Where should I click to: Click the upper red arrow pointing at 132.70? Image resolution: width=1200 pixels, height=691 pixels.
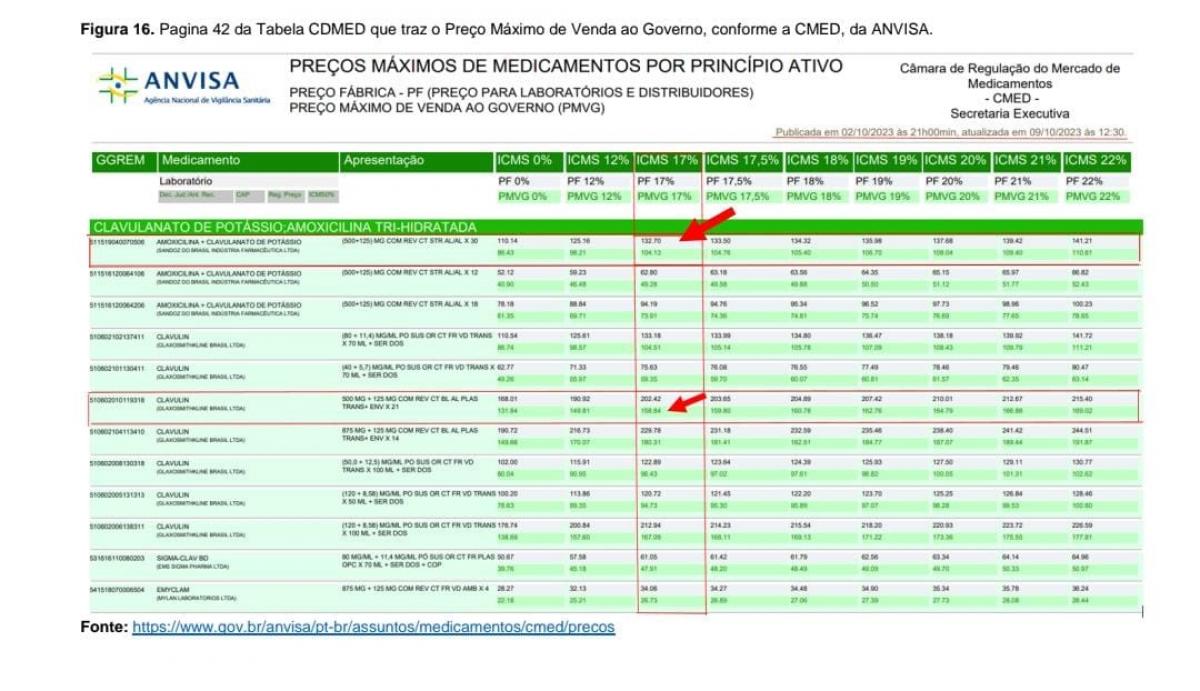point(709,226)
